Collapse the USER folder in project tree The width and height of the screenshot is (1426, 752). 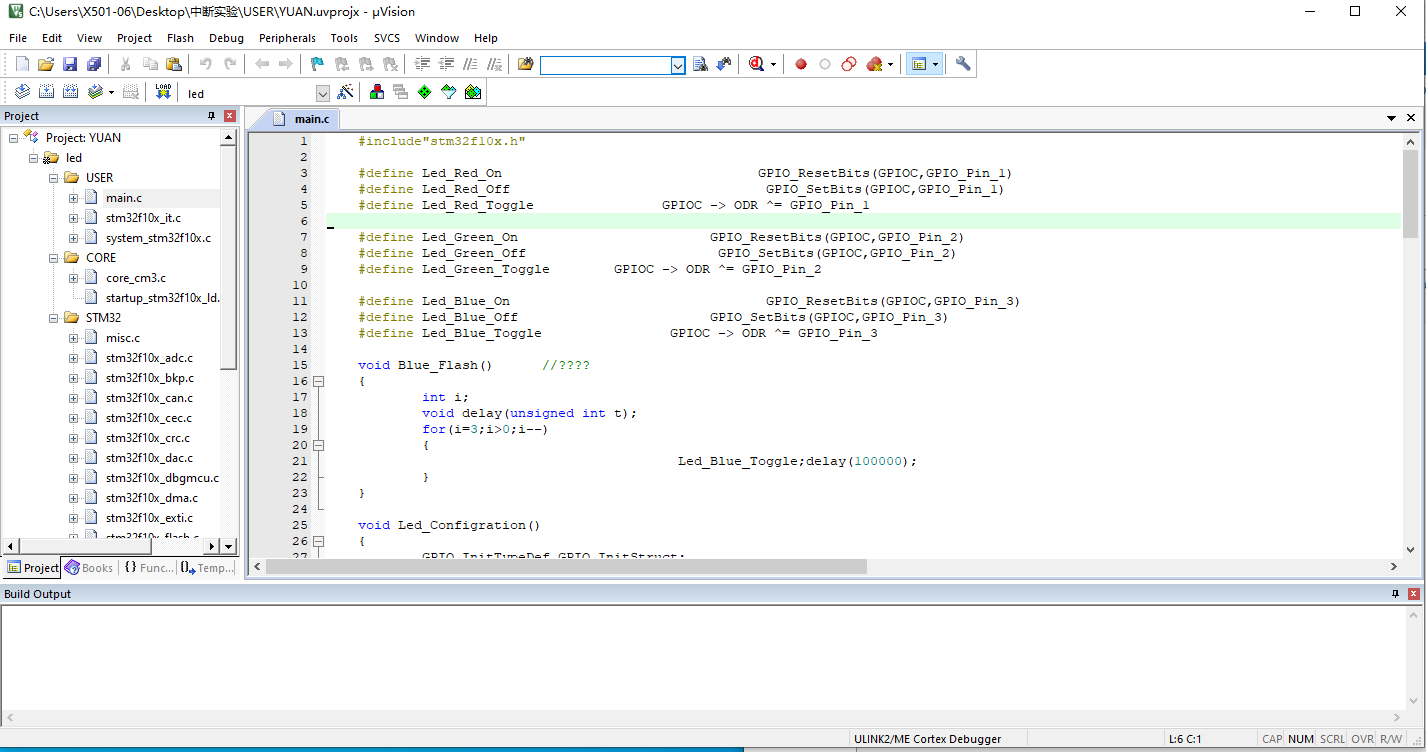click(53, 178)
